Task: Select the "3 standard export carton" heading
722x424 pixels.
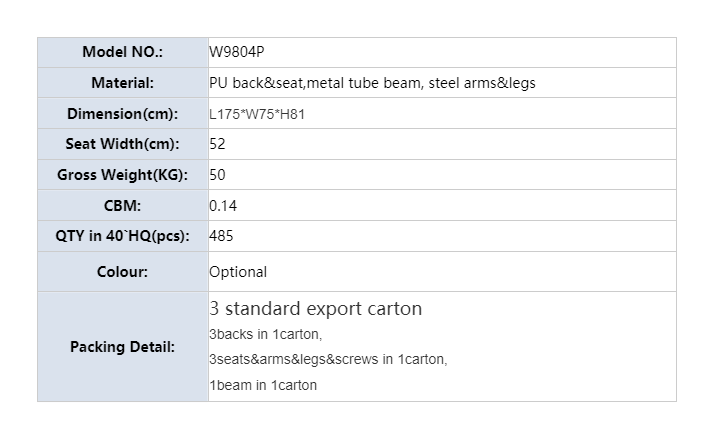Action: point(315,309)
